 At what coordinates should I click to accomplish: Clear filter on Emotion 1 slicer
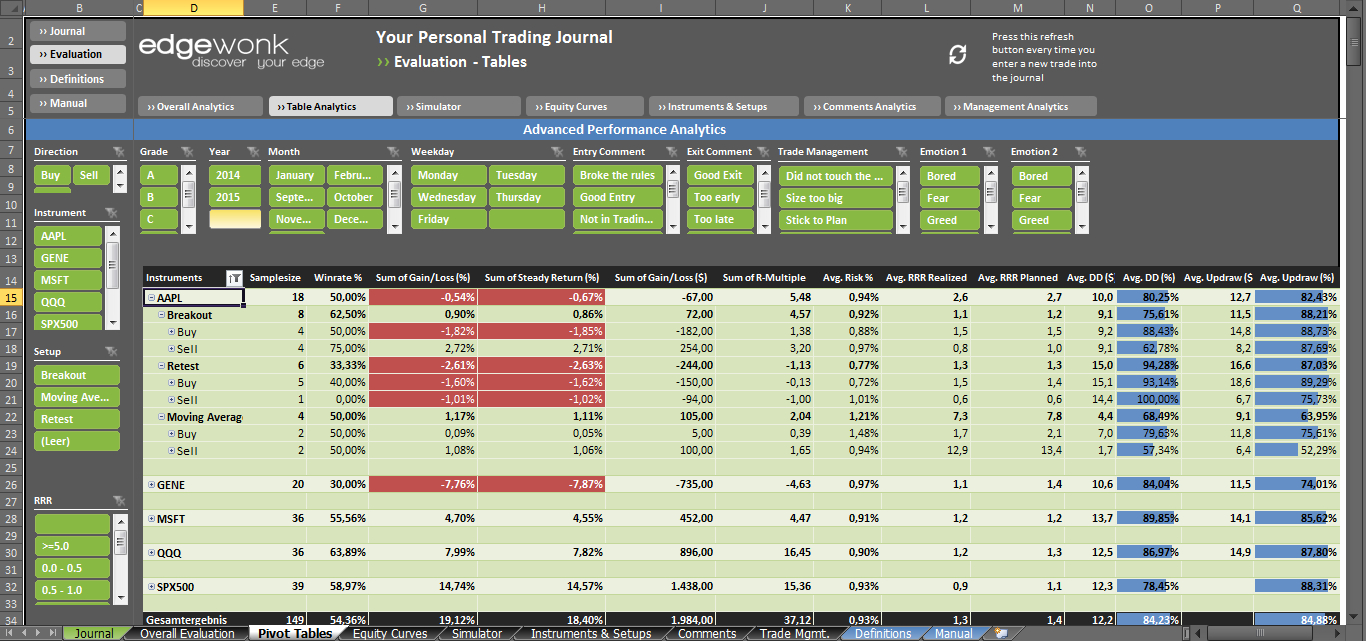pos(989,152)
